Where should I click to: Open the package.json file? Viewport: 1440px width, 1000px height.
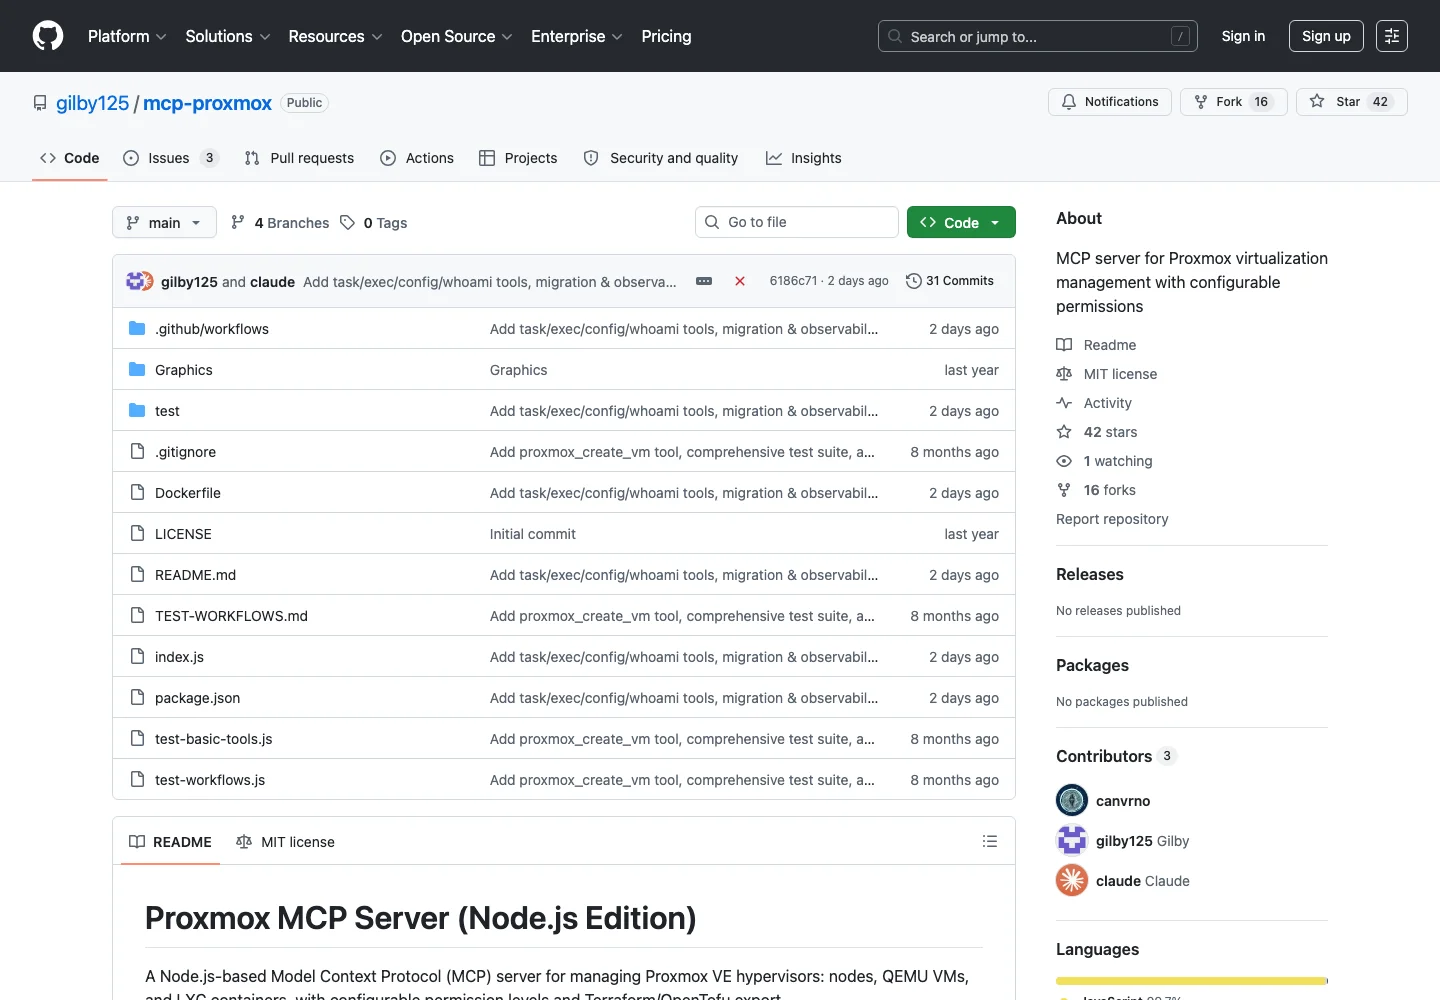(197, 698)
